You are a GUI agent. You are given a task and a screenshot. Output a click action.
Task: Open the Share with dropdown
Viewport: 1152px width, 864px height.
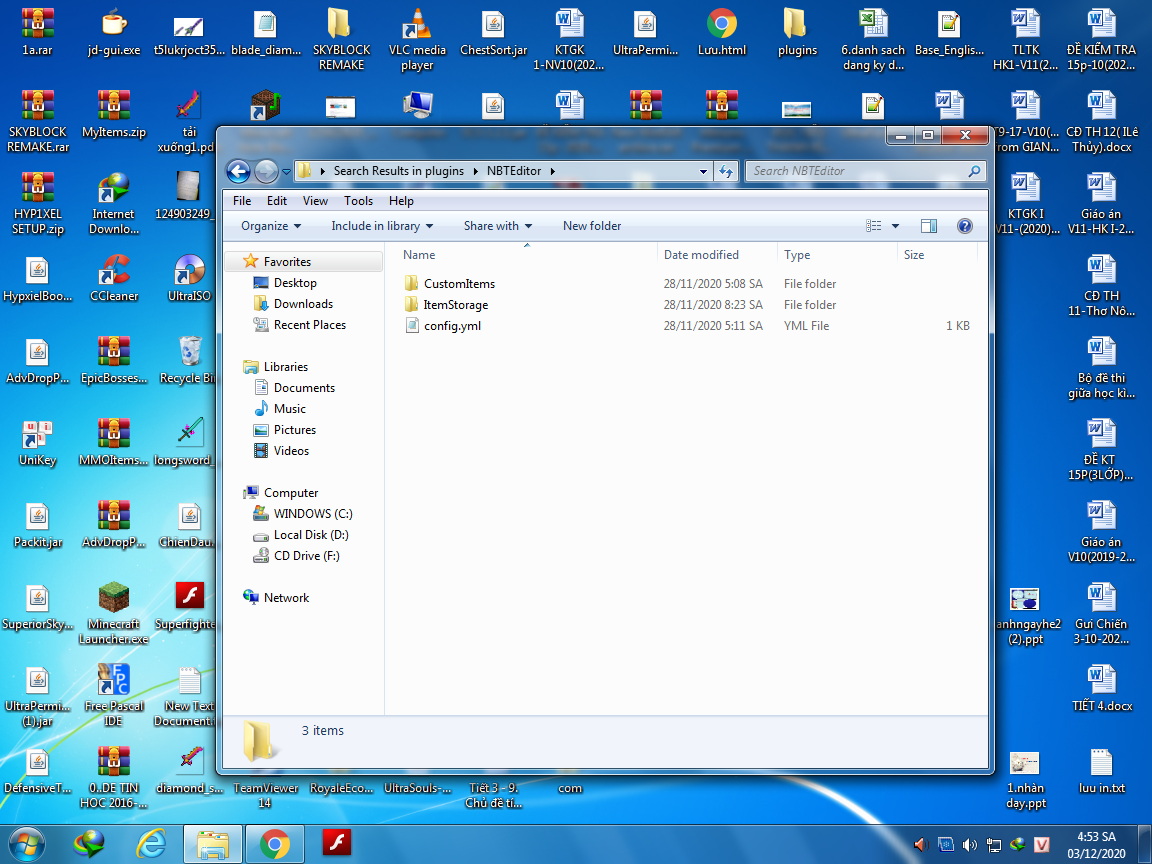[x=497, y=226]
